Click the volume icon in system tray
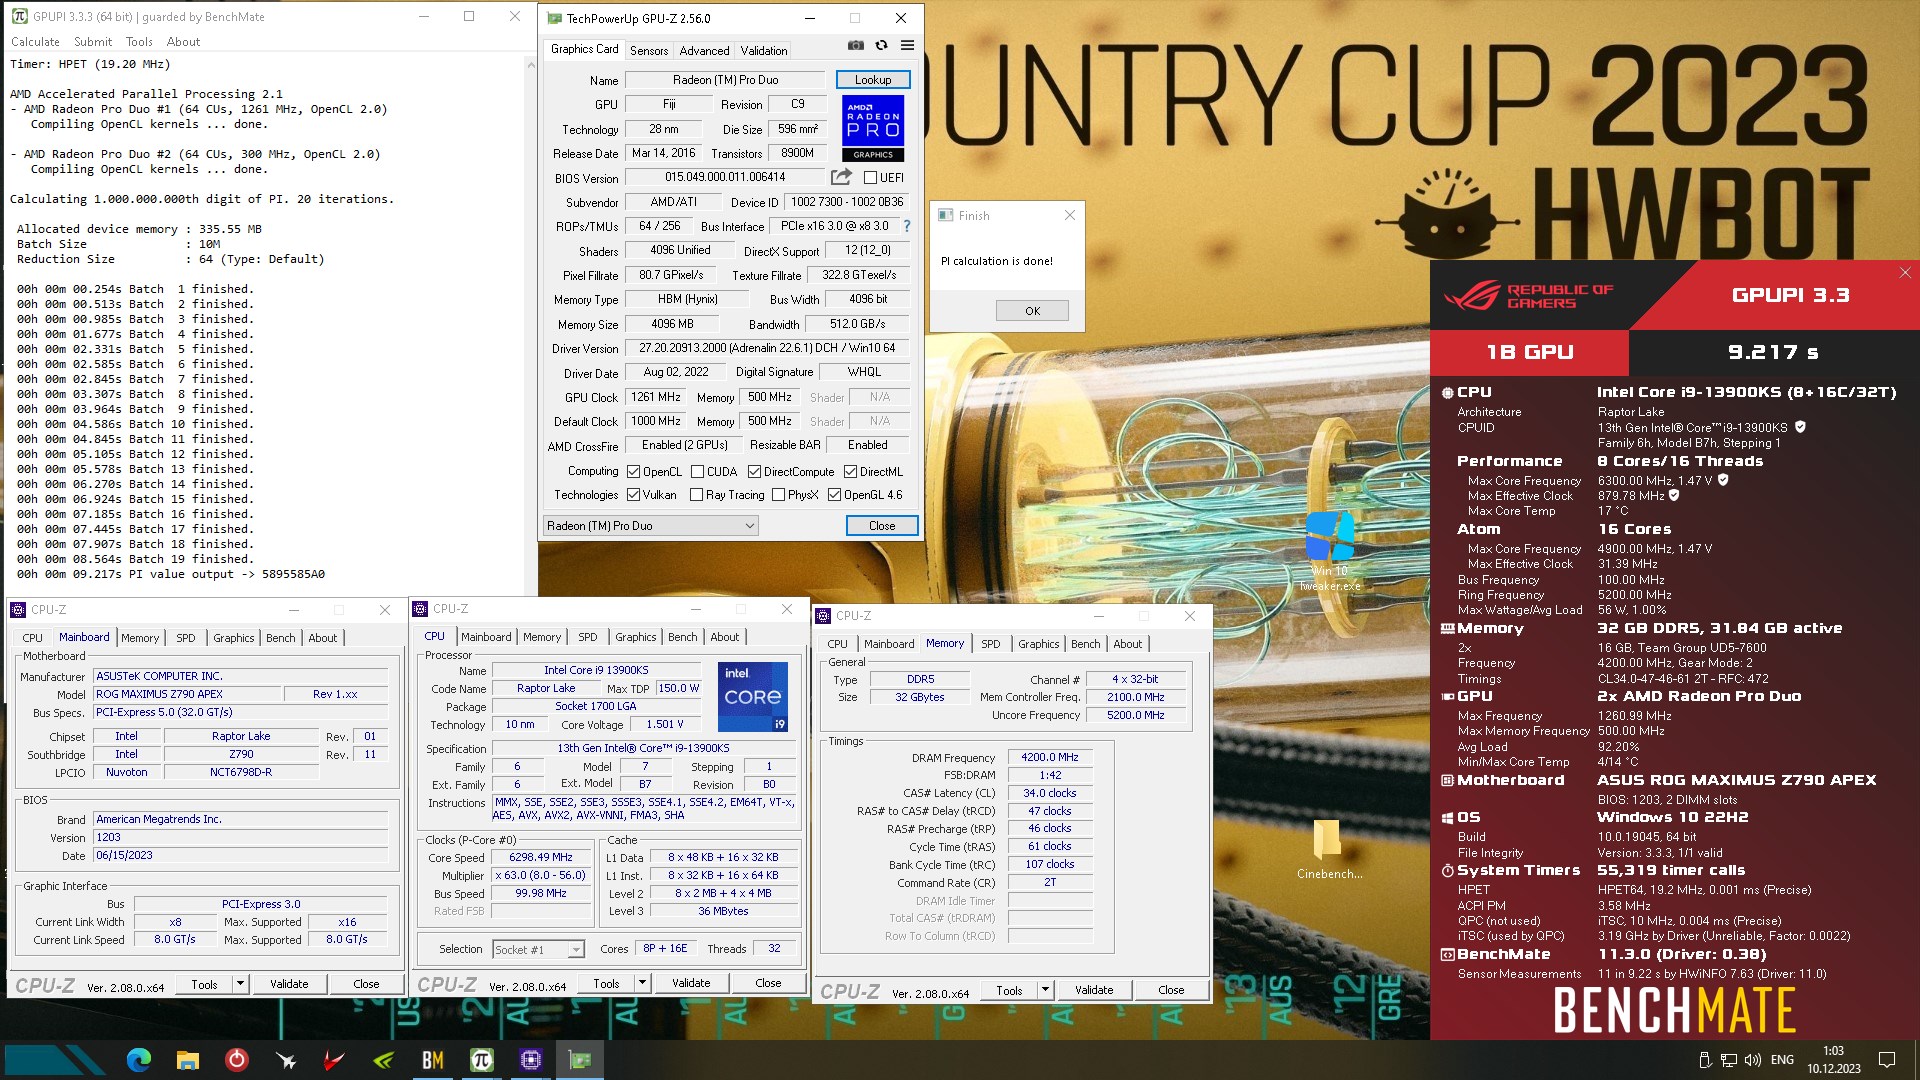Image resolution: width=1920 pixels, height=1080 pixels. pos(1752,1060)
